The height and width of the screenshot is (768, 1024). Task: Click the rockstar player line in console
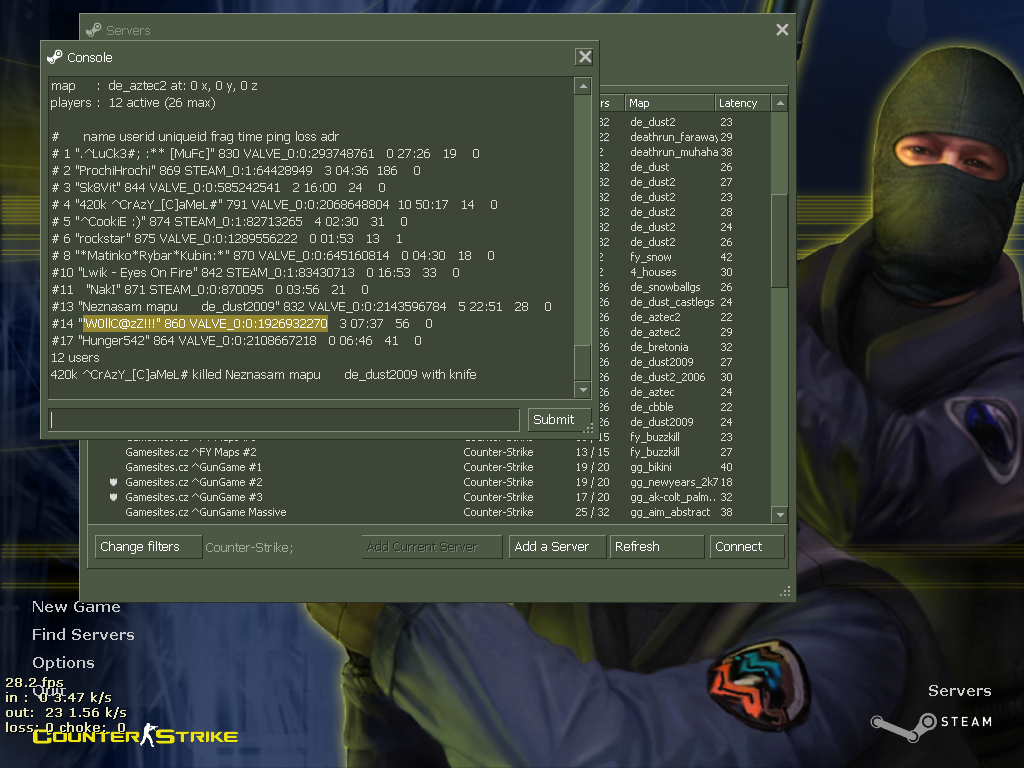click(227, 238)
